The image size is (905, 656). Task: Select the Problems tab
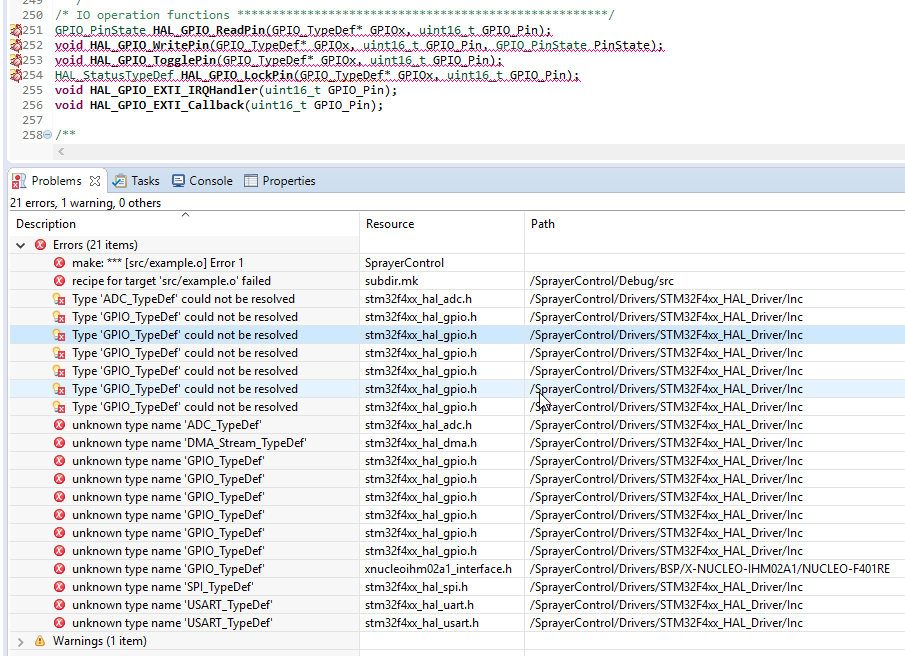(55, 181)
